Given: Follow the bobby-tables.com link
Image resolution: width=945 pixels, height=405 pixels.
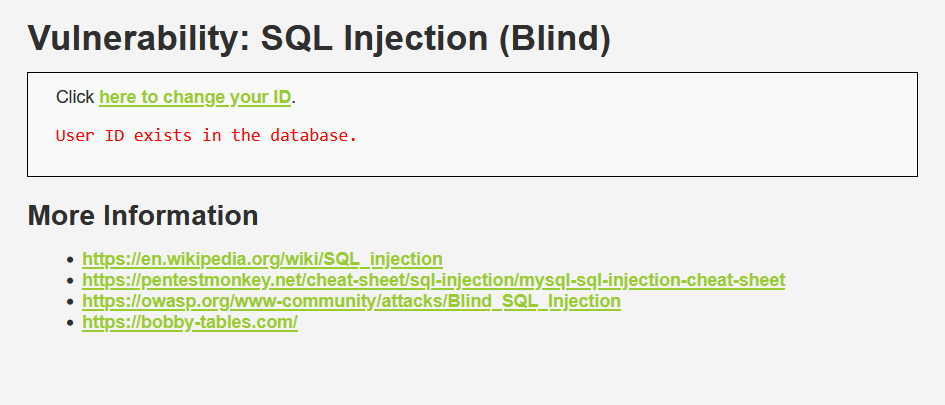Looking at the screenshot, I should (x=190, y=322).
